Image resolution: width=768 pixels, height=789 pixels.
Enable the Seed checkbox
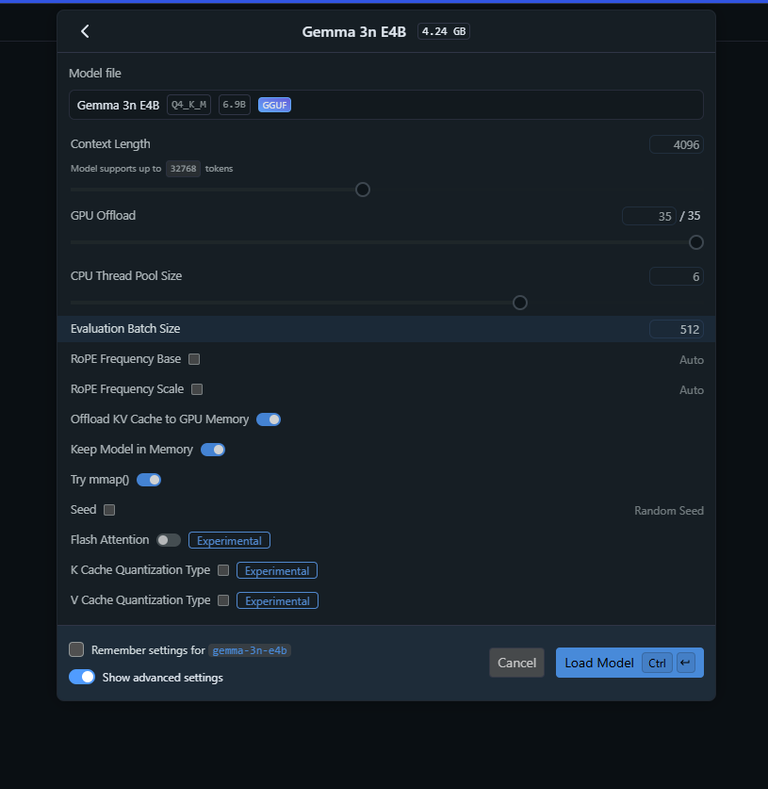tap(110, 510)
